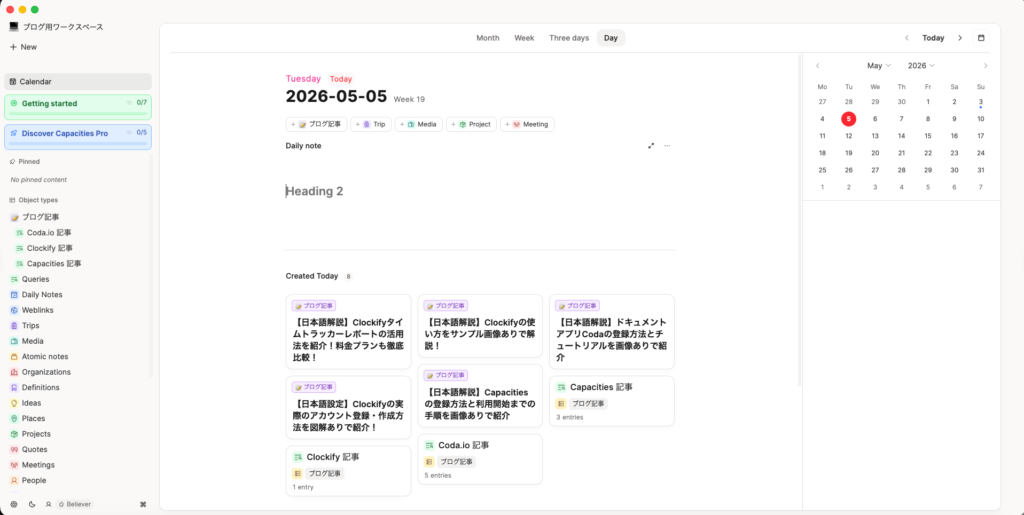Jump to Today in top bar
Viewport: 1024px width, 515px height.
pyautogui.click(x=933, y=38)
